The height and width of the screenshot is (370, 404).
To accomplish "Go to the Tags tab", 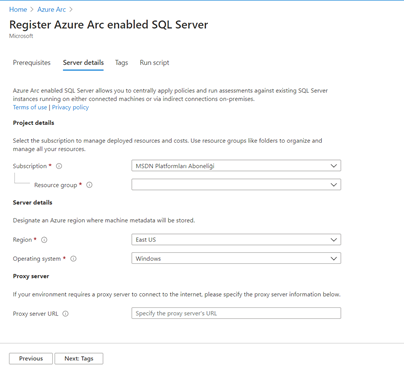I will (x=121, y=63).
